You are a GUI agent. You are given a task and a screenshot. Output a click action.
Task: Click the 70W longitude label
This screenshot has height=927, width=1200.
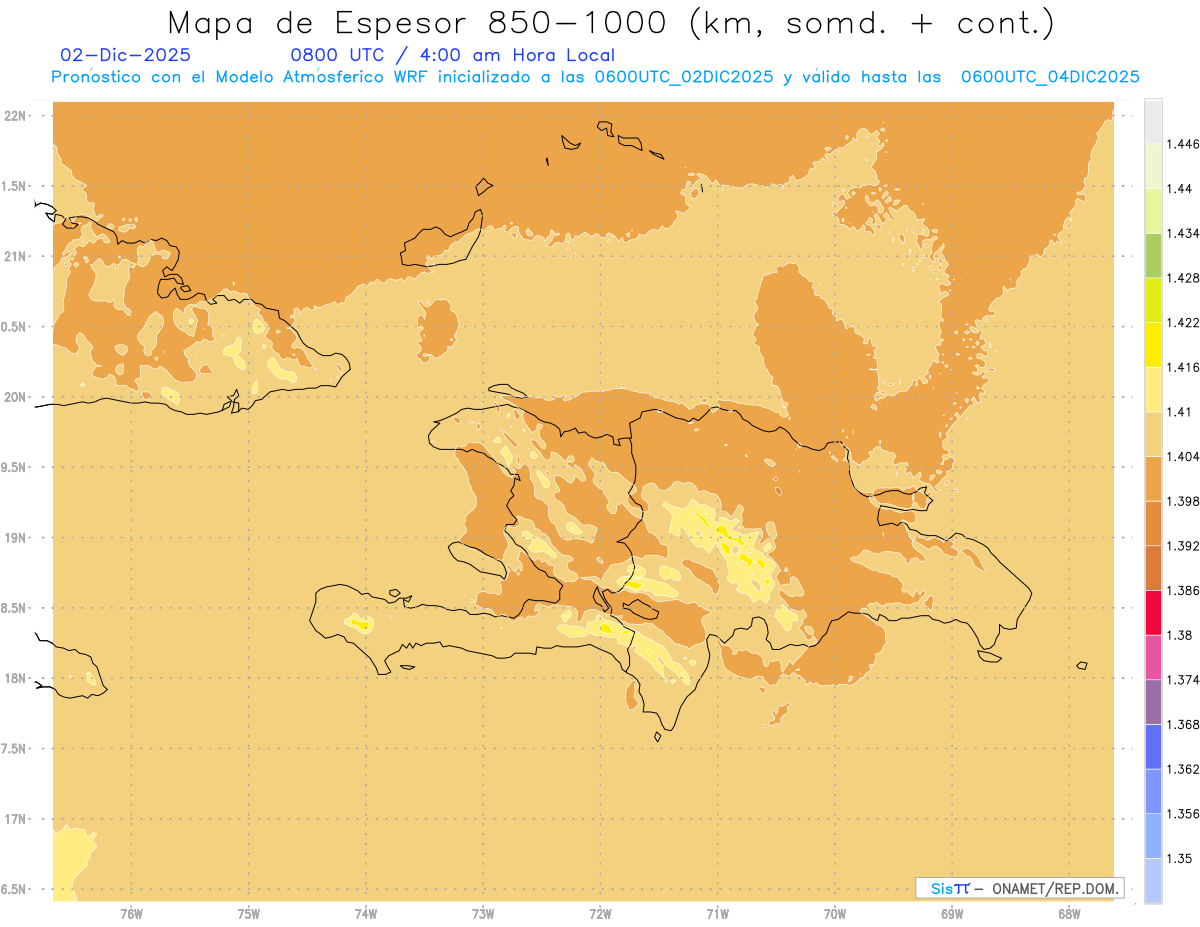tap(834, 913)
